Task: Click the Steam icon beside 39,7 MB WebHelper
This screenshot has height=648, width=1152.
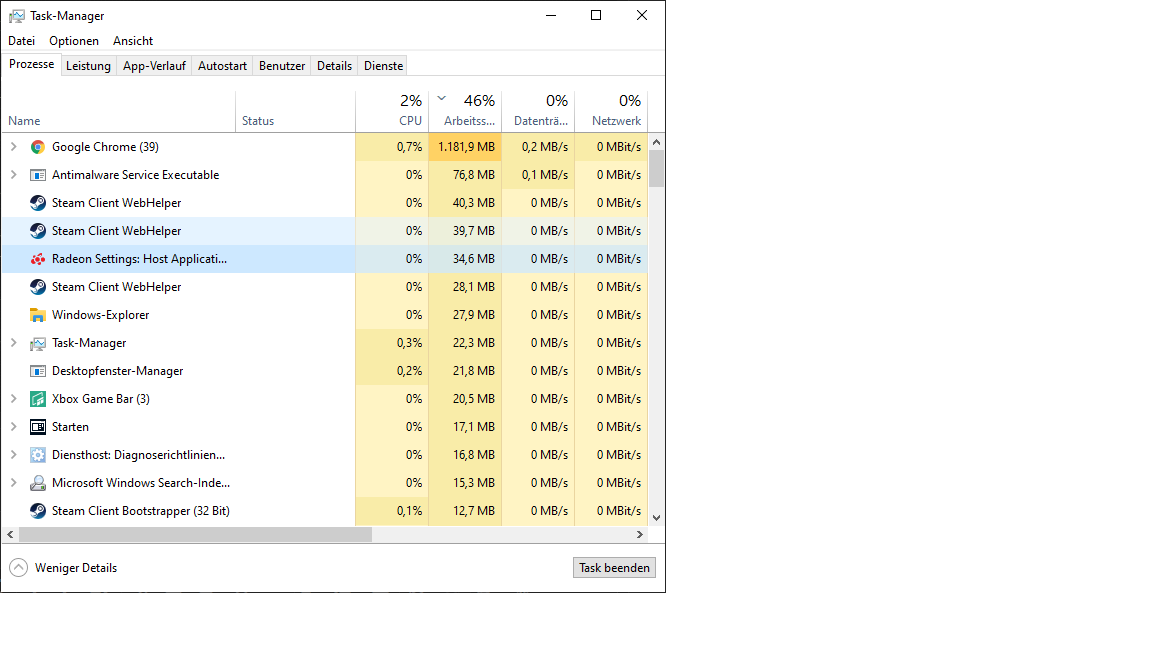Action: coord(37,231)
